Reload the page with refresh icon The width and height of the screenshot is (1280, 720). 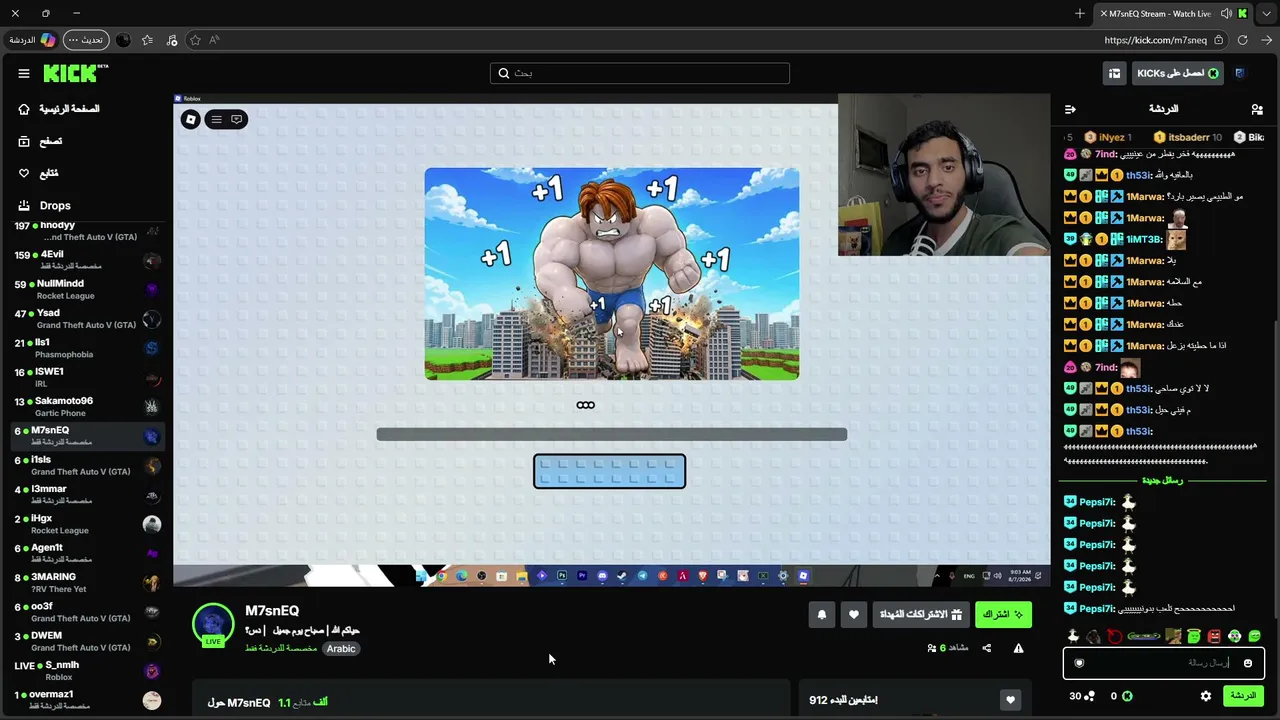click(1243, 40)
